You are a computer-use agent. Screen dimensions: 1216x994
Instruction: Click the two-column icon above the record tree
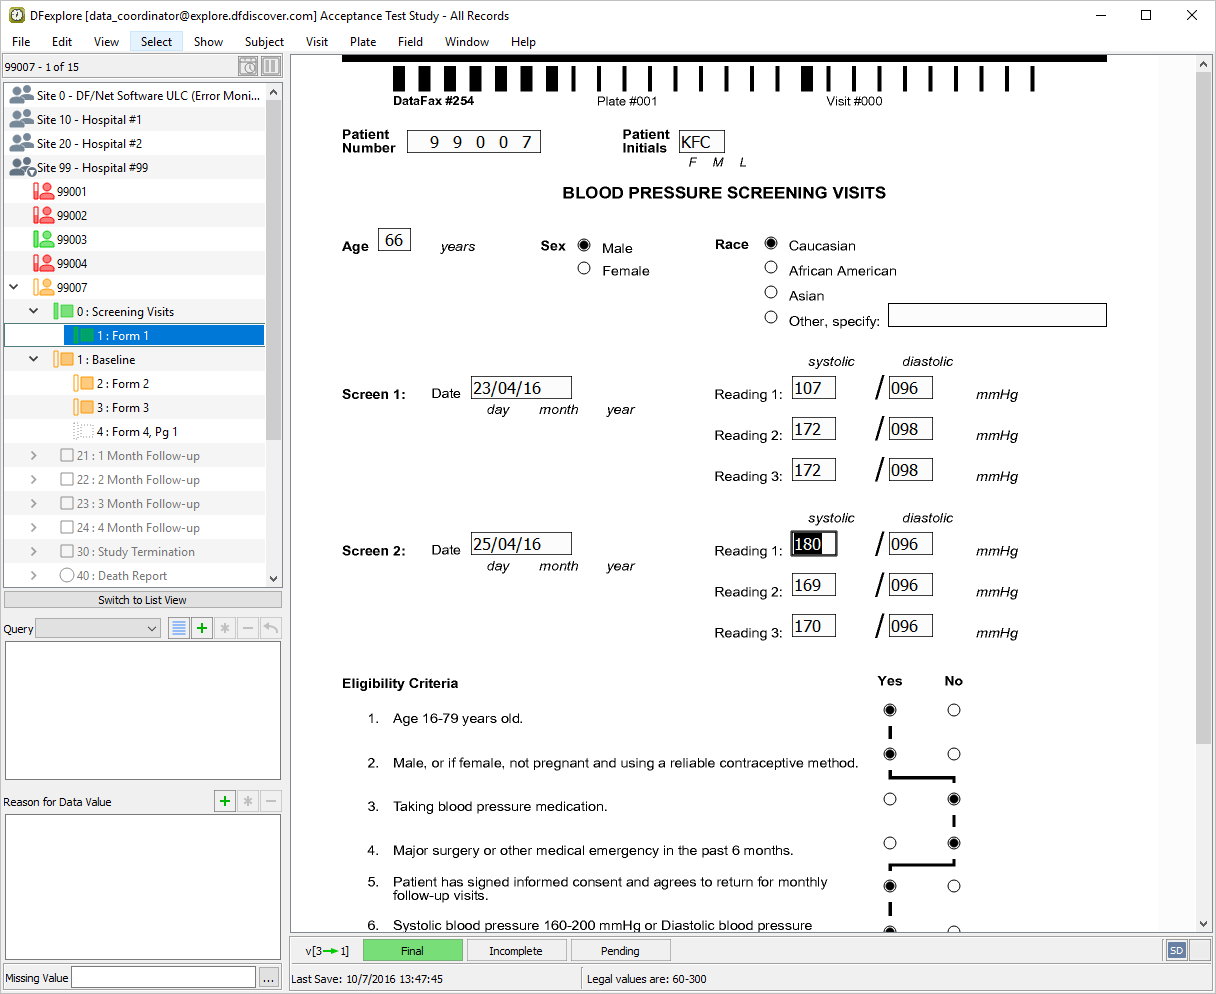coord(271,67)
